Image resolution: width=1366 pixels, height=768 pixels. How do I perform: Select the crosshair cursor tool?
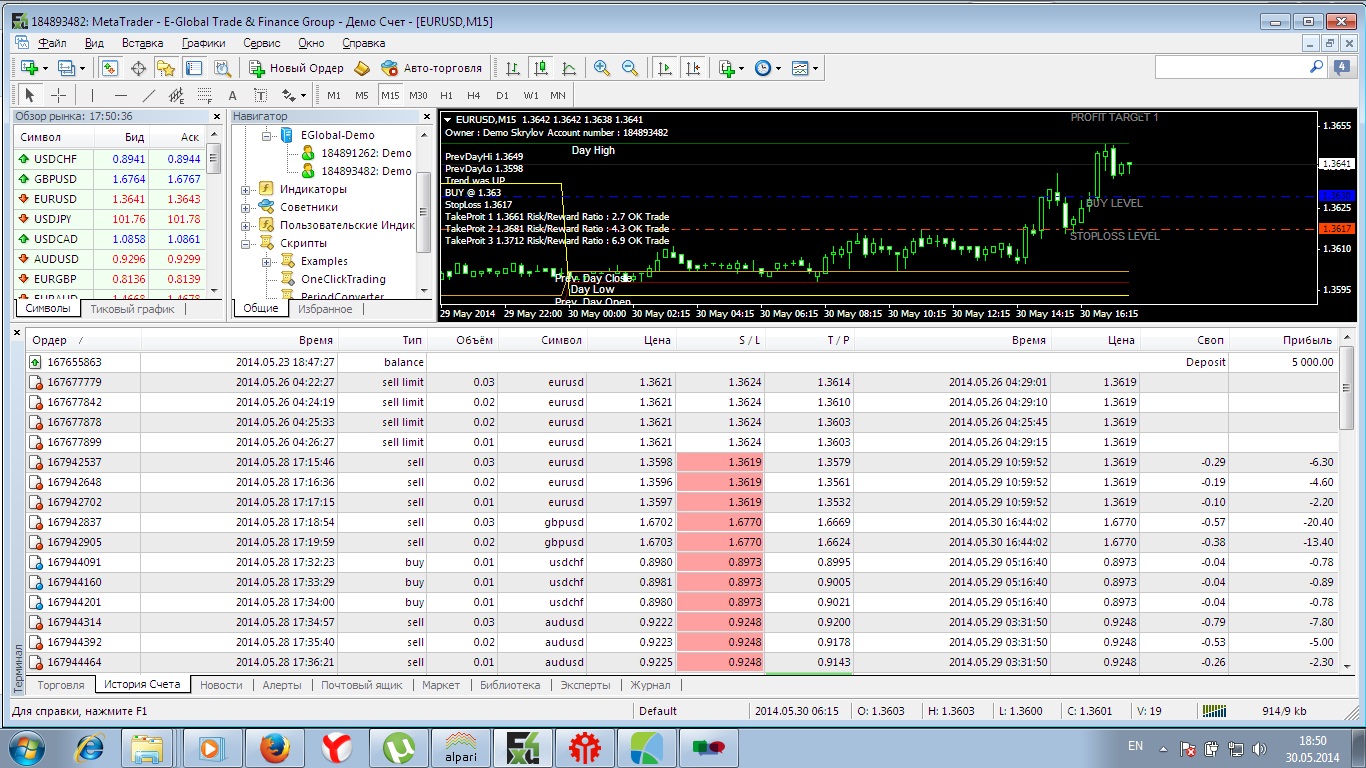(x=59, y=95)
